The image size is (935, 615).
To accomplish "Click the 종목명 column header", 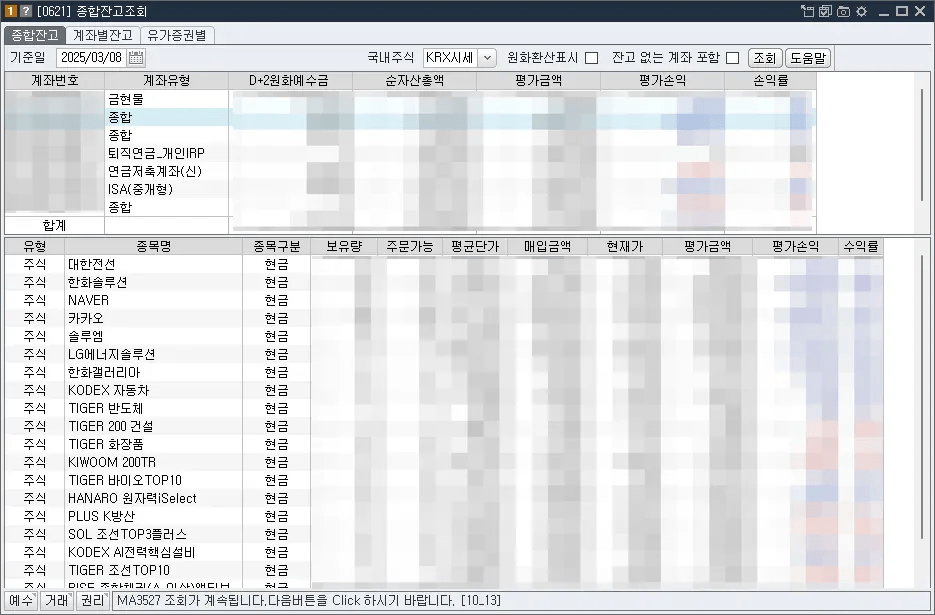I will click(153, 246).
